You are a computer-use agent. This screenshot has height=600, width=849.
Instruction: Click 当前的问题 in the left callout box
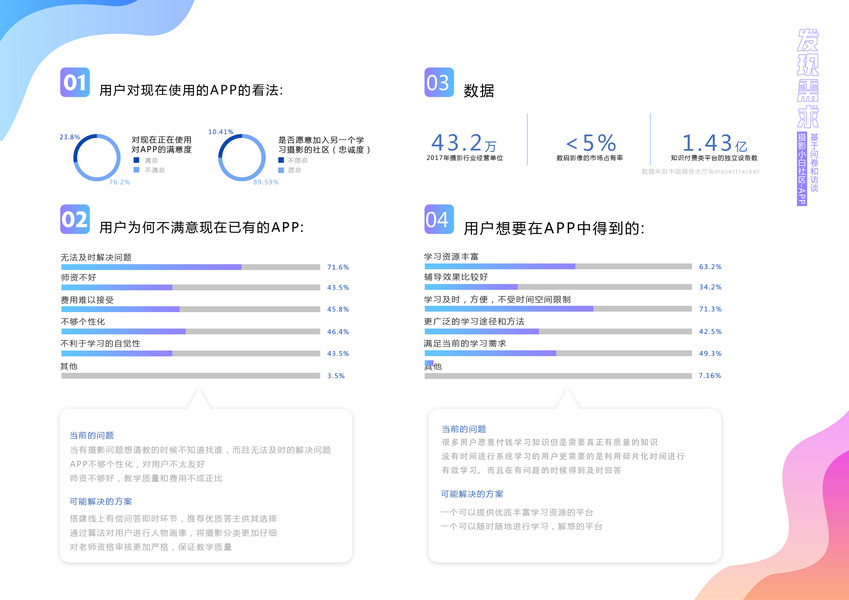click(92, 435)
